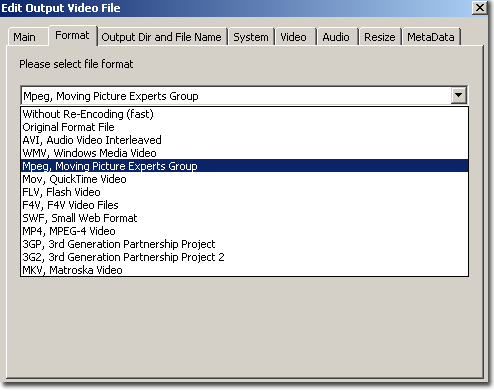This screenshot has width=494, height=391.
Task: Open the Audio tab
Action: [337, 37]
